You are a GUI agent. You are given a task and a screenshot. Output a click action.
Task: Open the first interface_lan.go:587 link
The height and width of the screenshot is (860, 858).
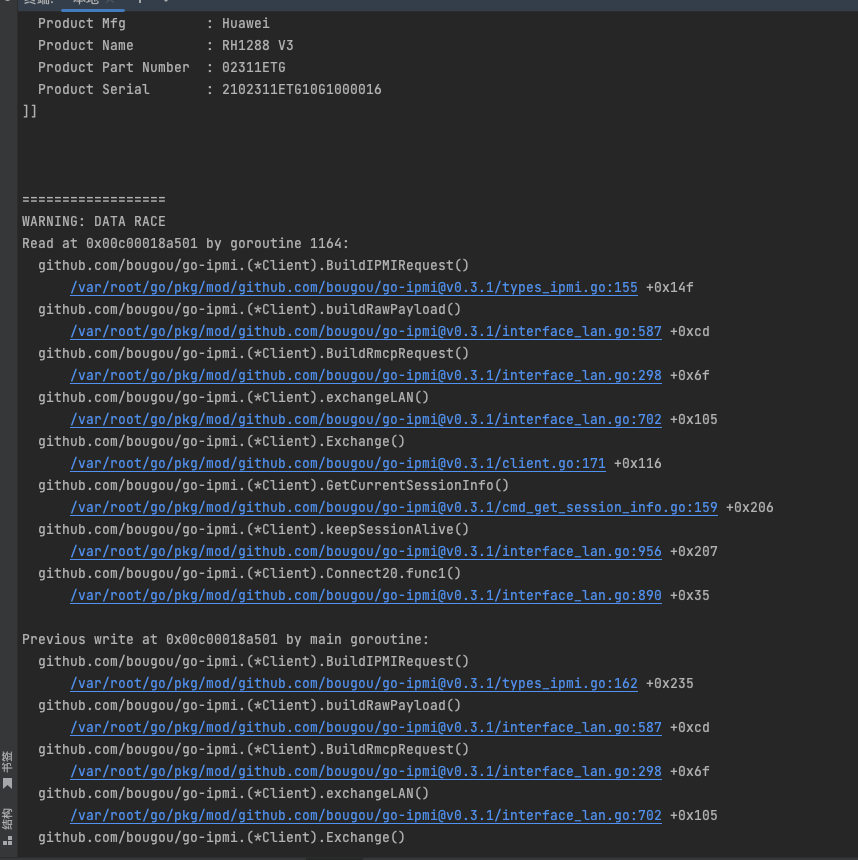click(365, 331)
